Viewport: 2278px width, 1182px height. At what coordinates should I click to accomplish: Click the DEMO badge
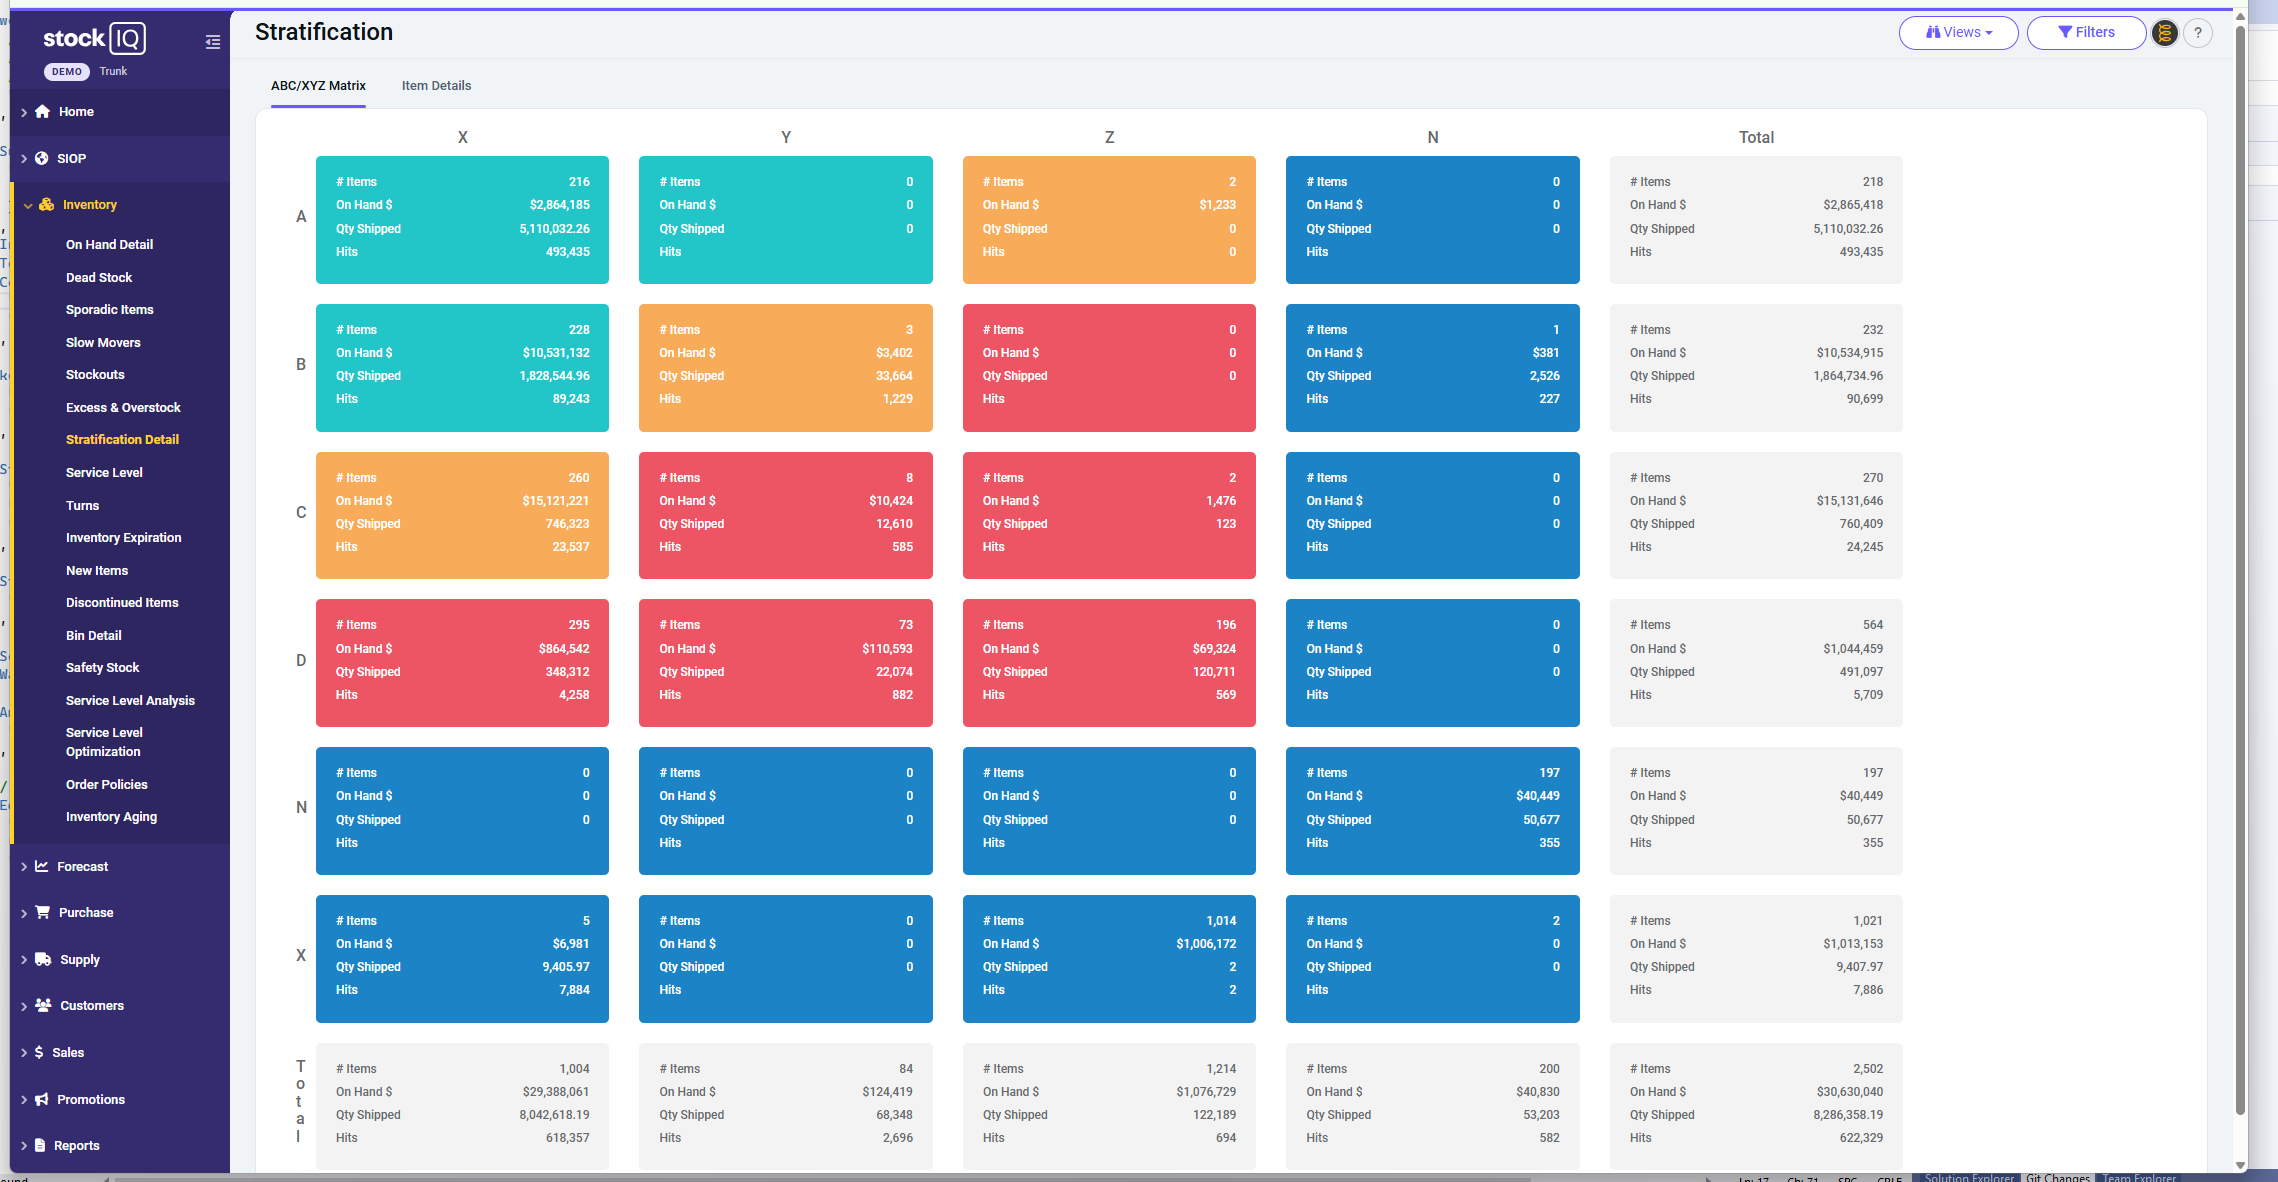pos(66,71)
